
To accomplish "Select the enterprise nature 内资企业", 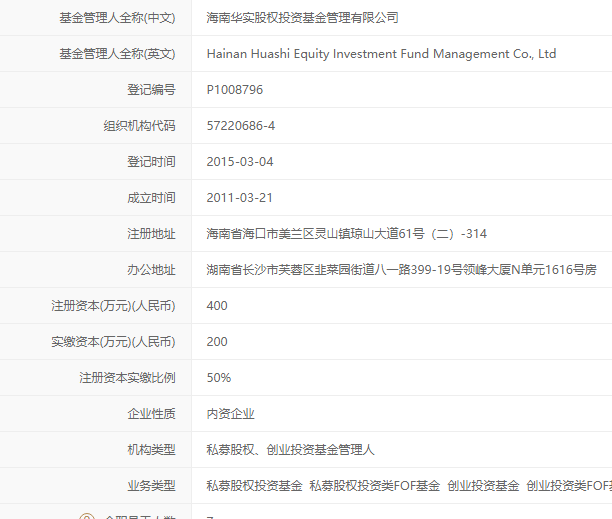I will pyautogui.click(x=230, y=414).
